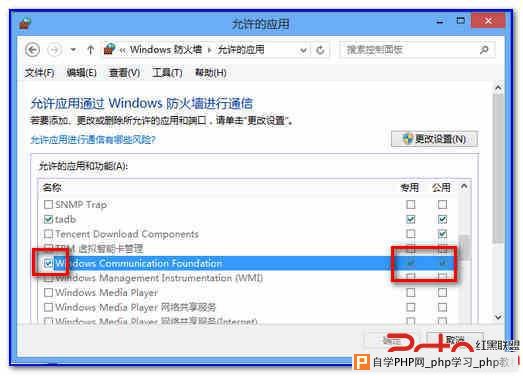Maximize the 允许的应用 window
Viewport: 523px width, 376px height.
coord(461,21)
